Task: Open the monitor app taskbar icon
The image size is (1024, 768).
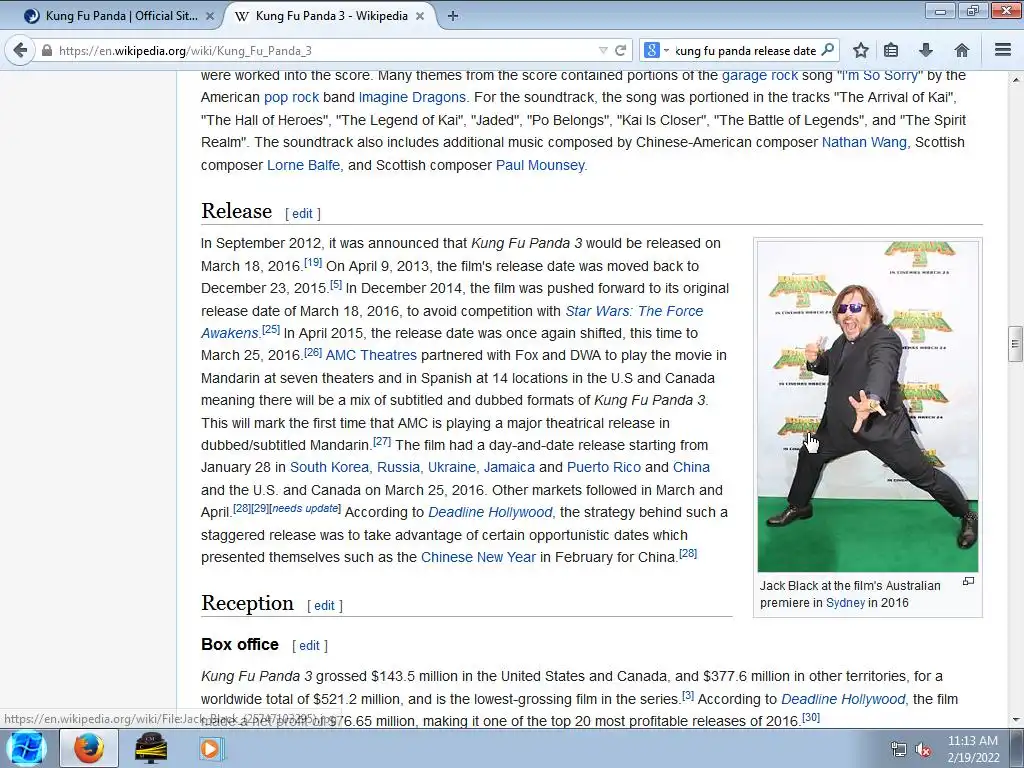Action: tap(151, 748)
